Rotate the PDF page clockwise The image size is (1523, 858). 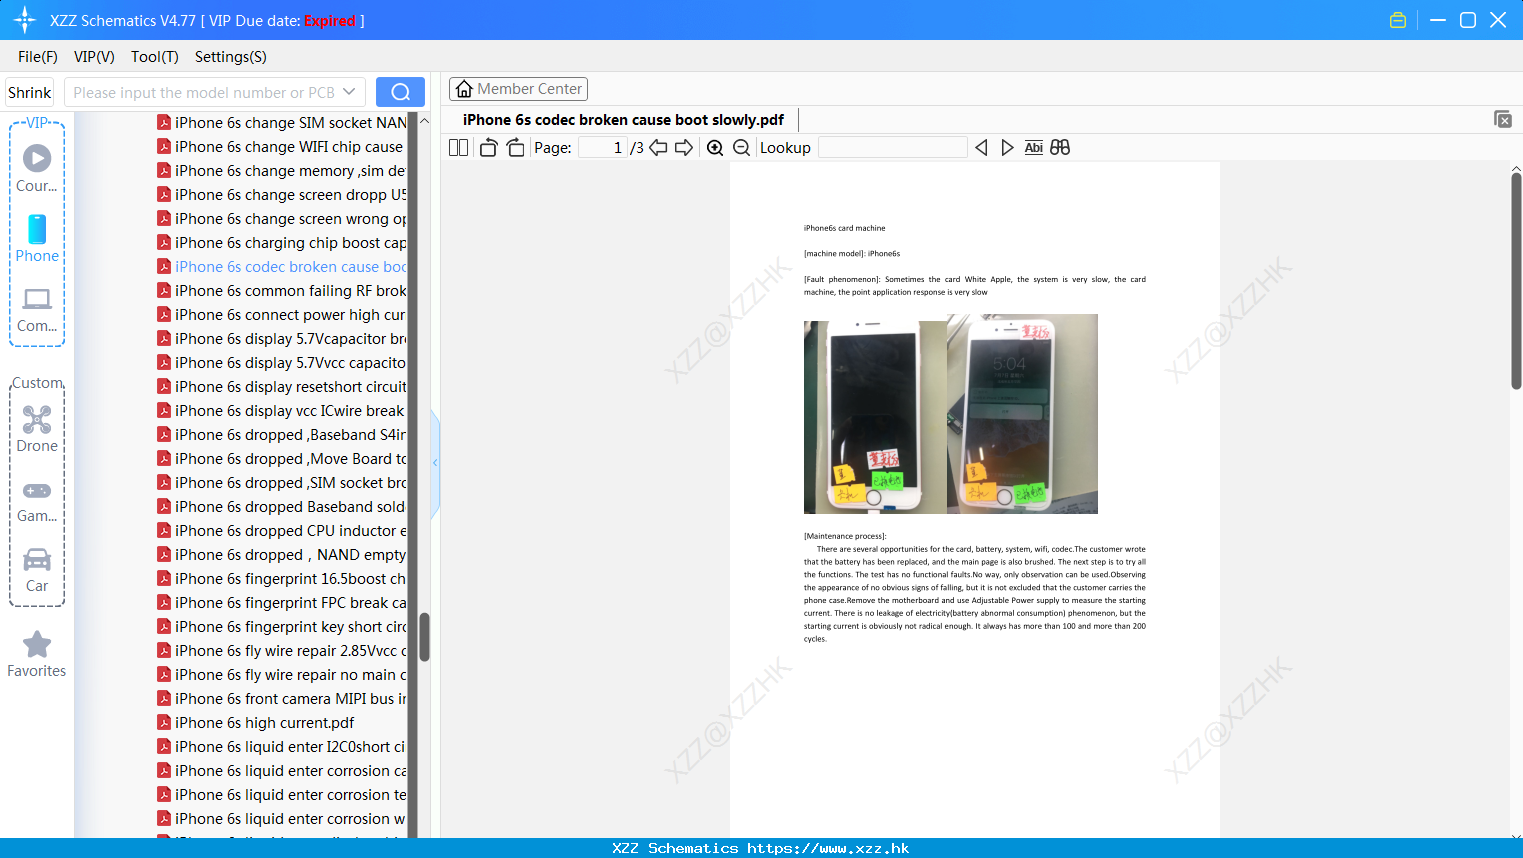(x=515, y=148)
